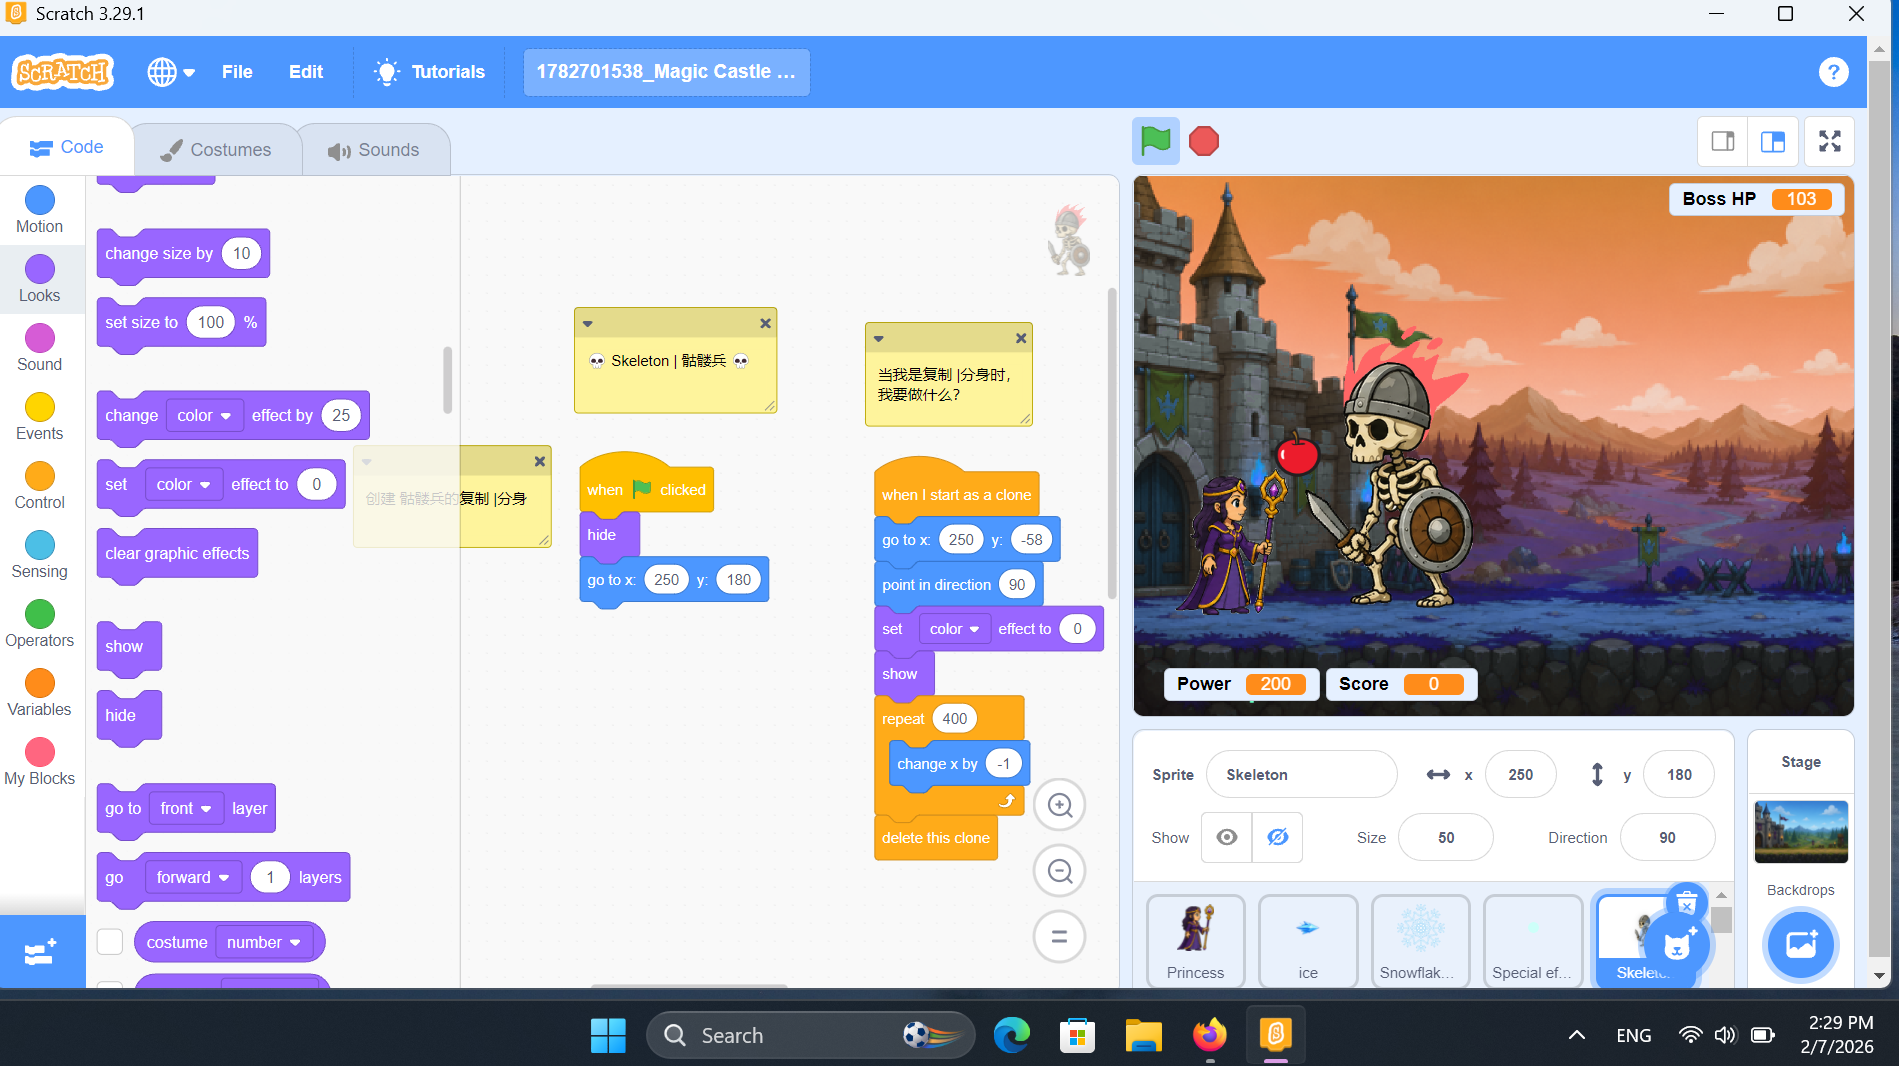Select the Snowflake sprite

point(1420,941)
